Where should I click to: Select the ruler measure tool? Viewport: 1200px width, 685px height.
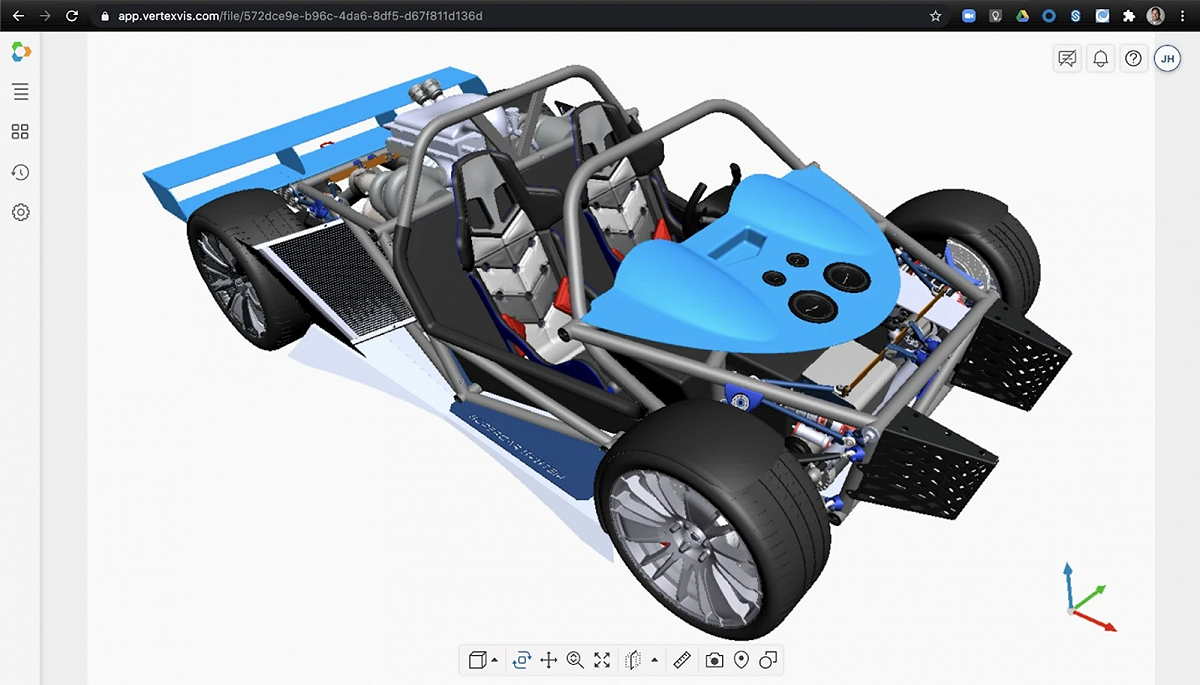pyautogui.click(x=682, y=660)
